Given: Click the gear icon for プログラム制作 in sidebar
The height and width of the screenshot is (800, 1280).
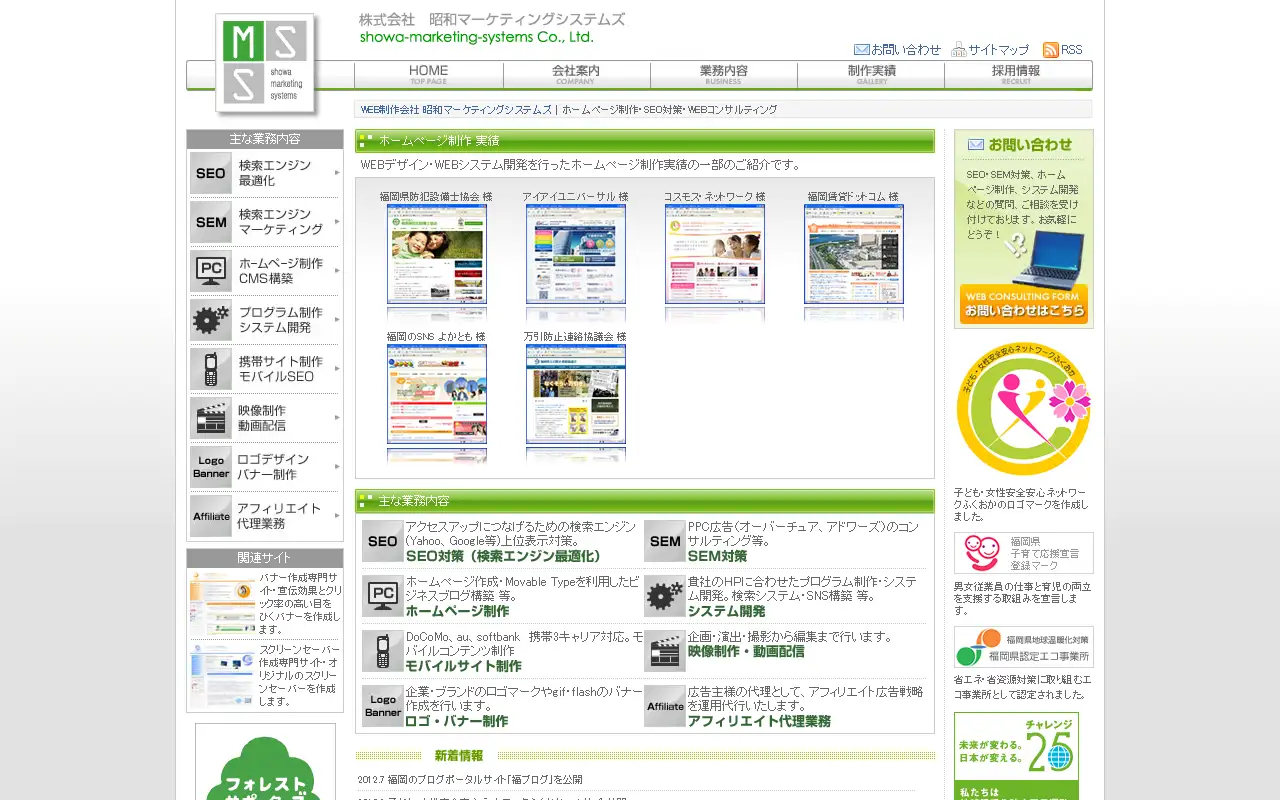Looking at the screenshot, I should (211, 320).
